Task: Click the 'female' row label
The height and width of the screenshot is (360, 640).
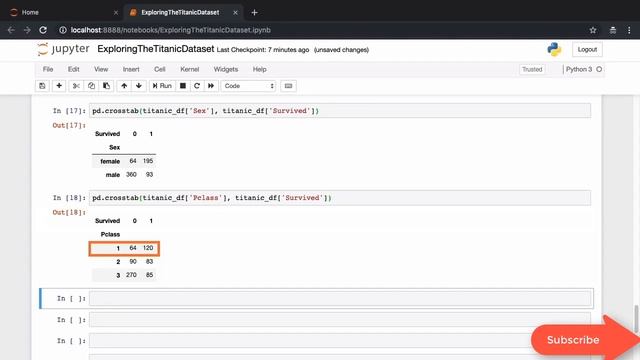Action: pos(110,161)
